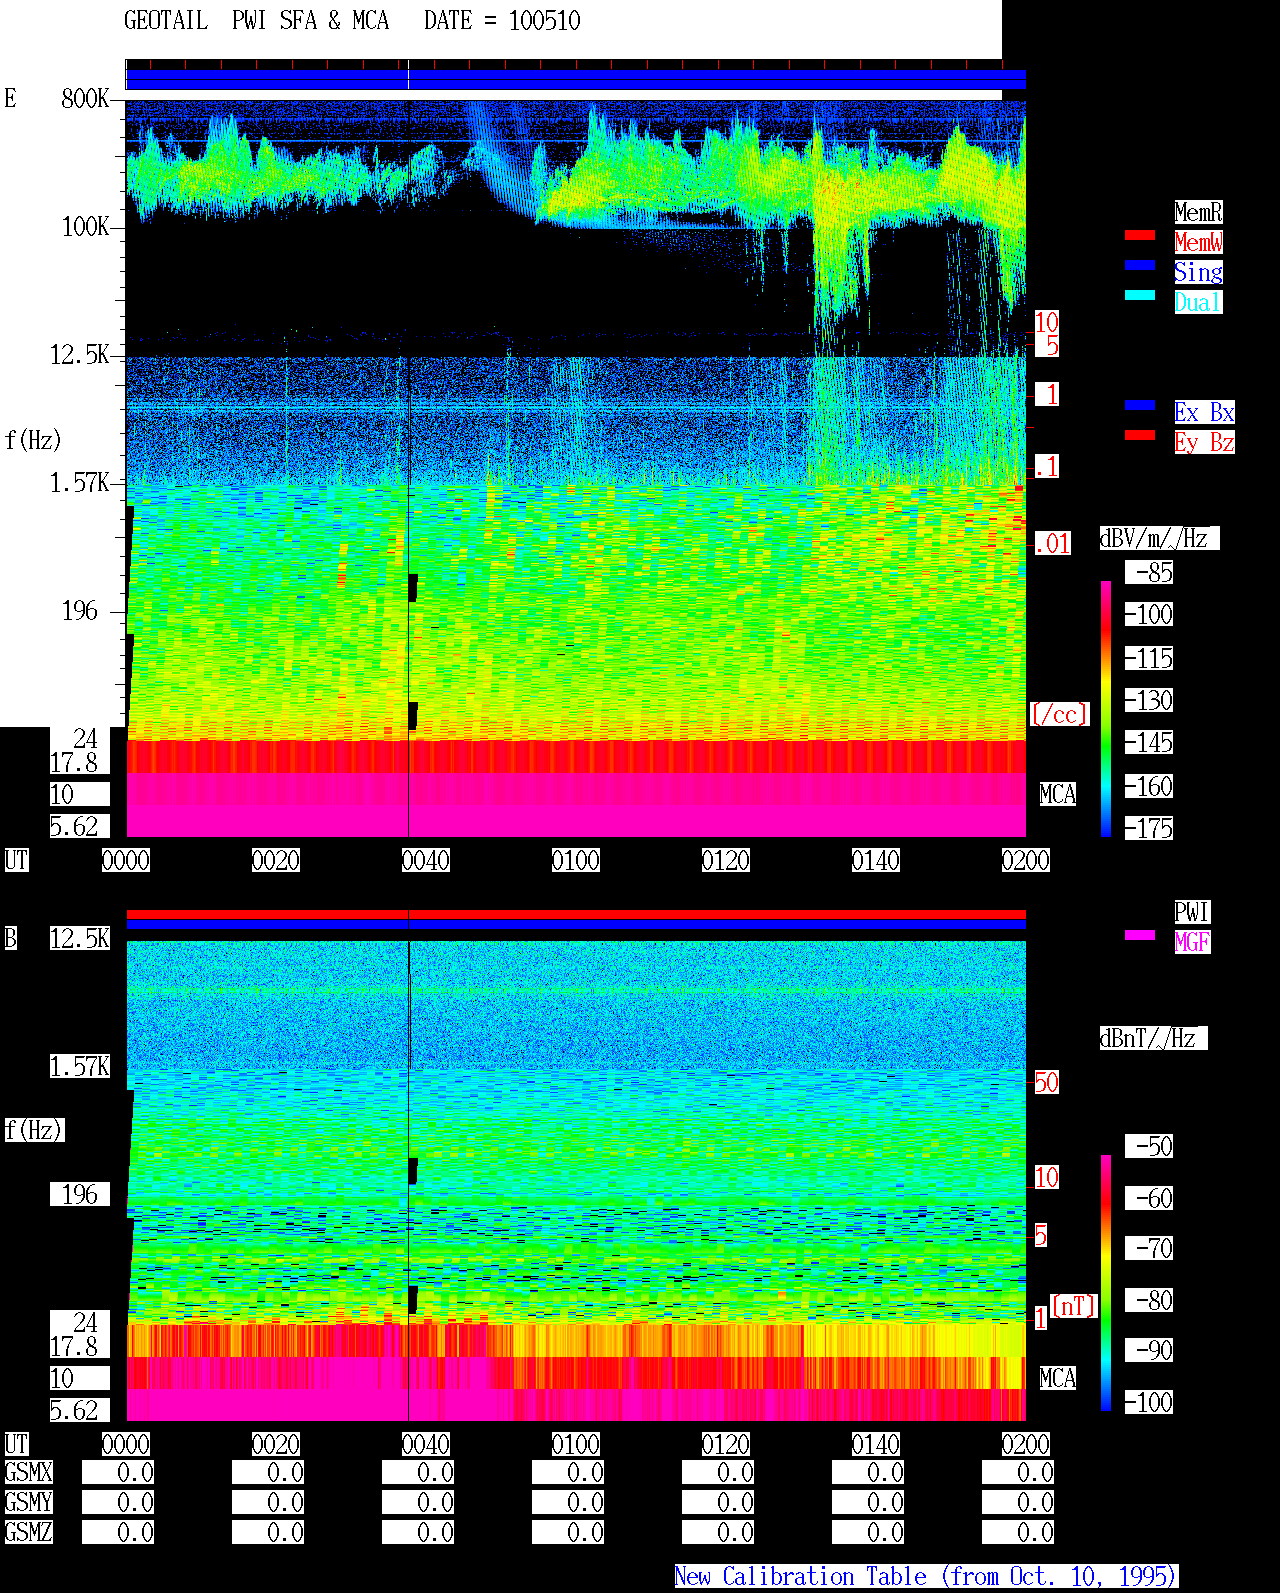Click the 12.5K label on the E panel
This screenshot has width=1280, height=1593.
click(x=79, y=354)
